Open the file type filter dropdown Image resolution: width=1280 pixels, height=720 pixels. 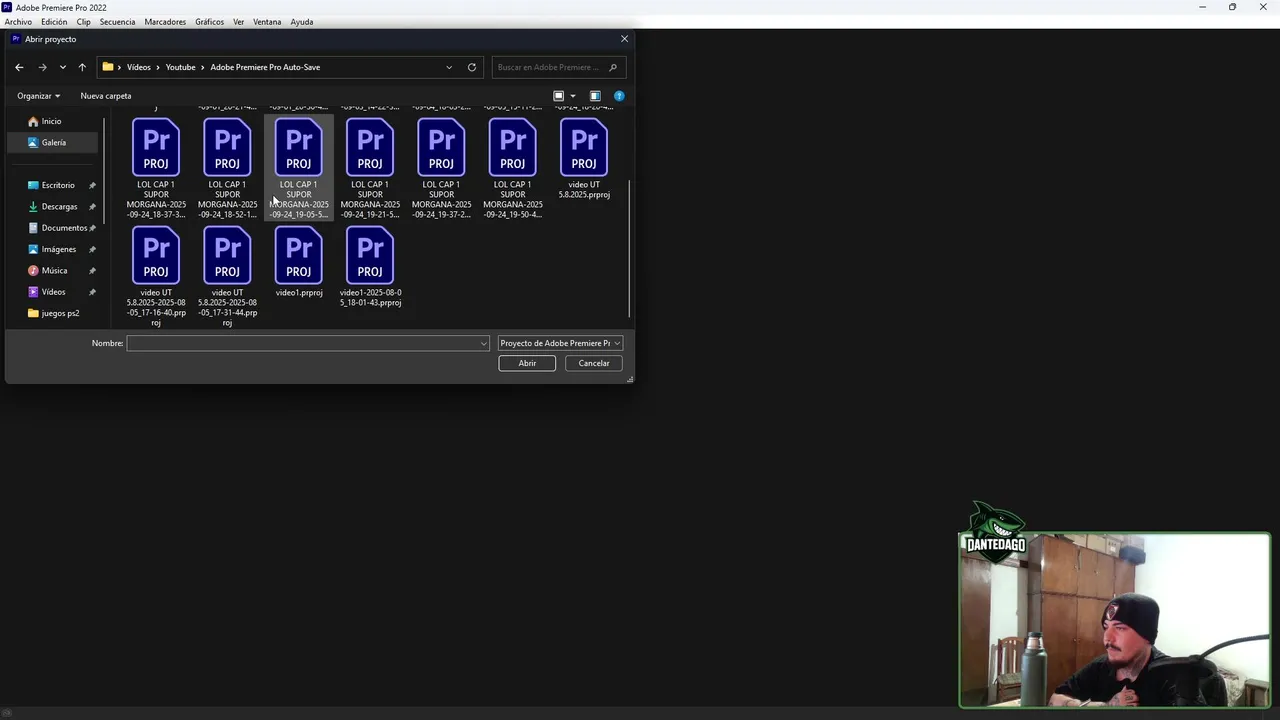point(560,343)
